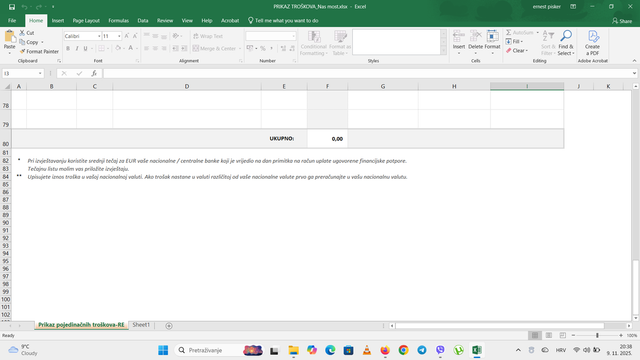The width and height of the screenshot is (640, 360).
Task: Toggle Italic formatting
Action: [x=77, y=48]
